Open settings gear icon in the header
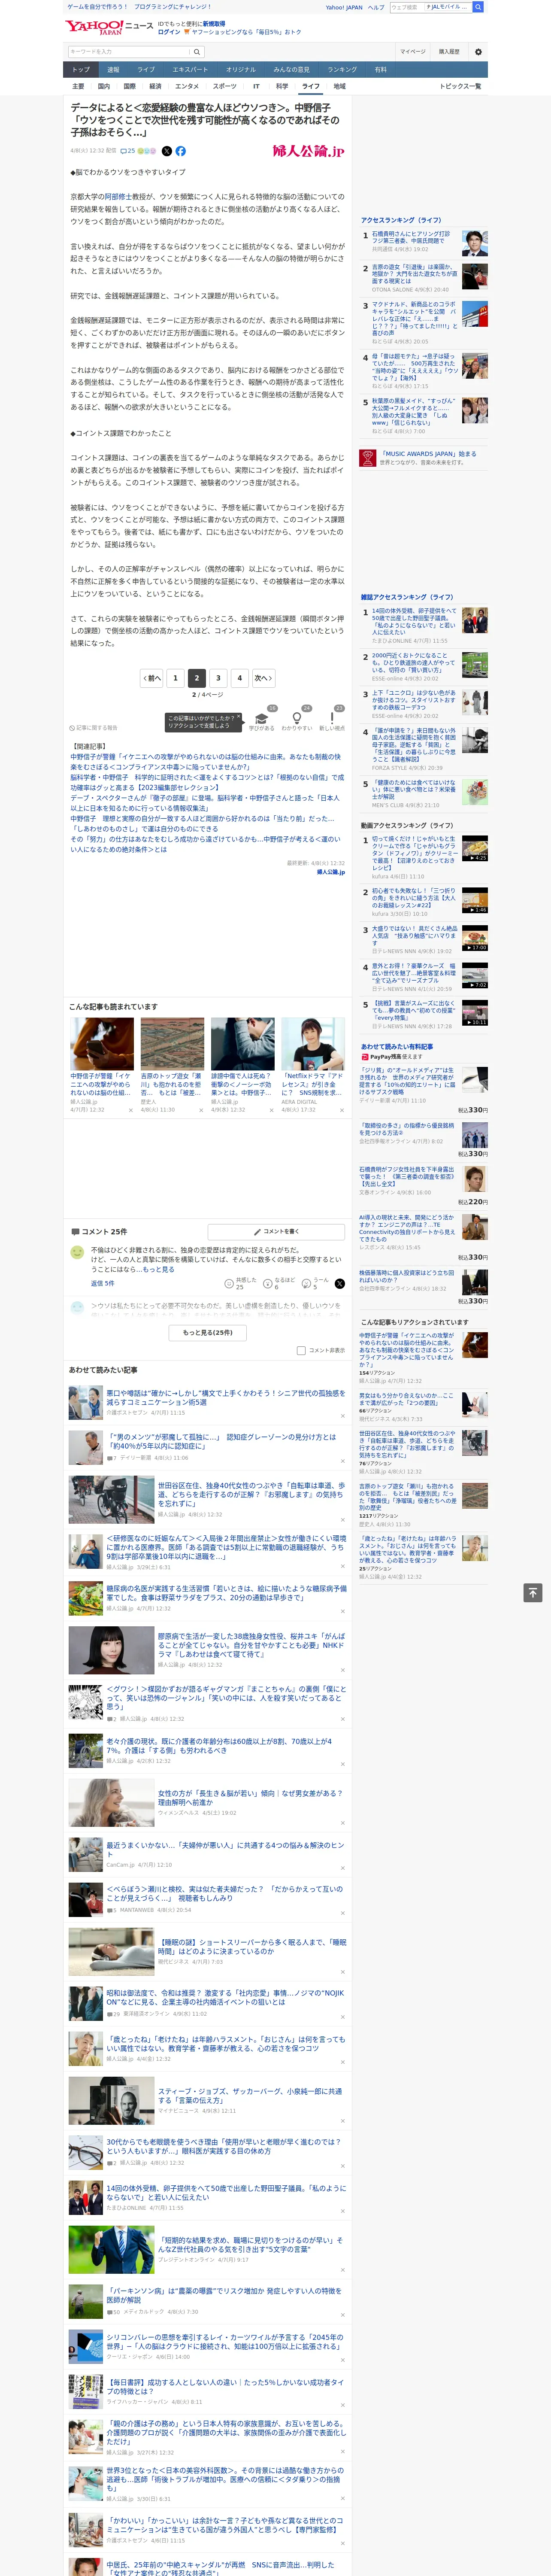 click(x=478, y=51)
